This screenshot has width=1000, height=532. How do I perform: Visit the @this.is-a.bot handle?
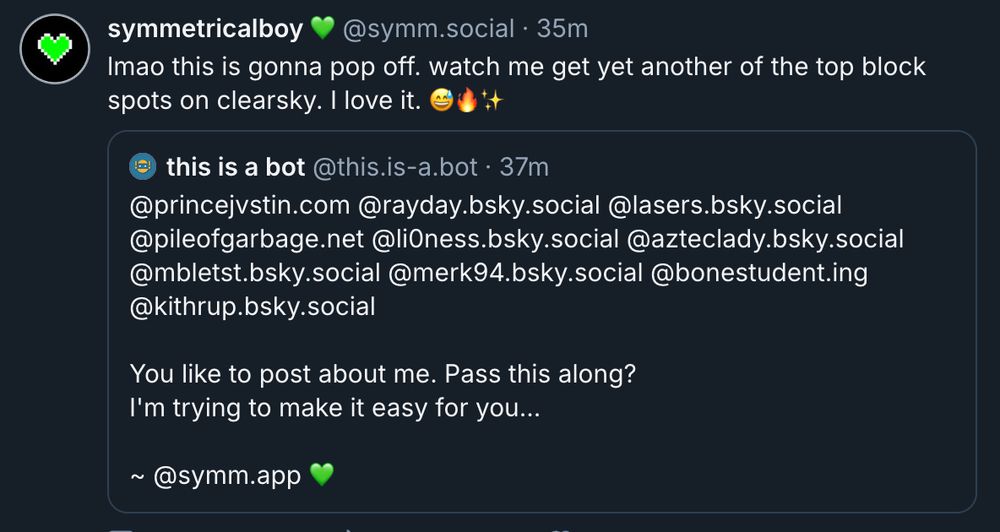click(395, 167)
